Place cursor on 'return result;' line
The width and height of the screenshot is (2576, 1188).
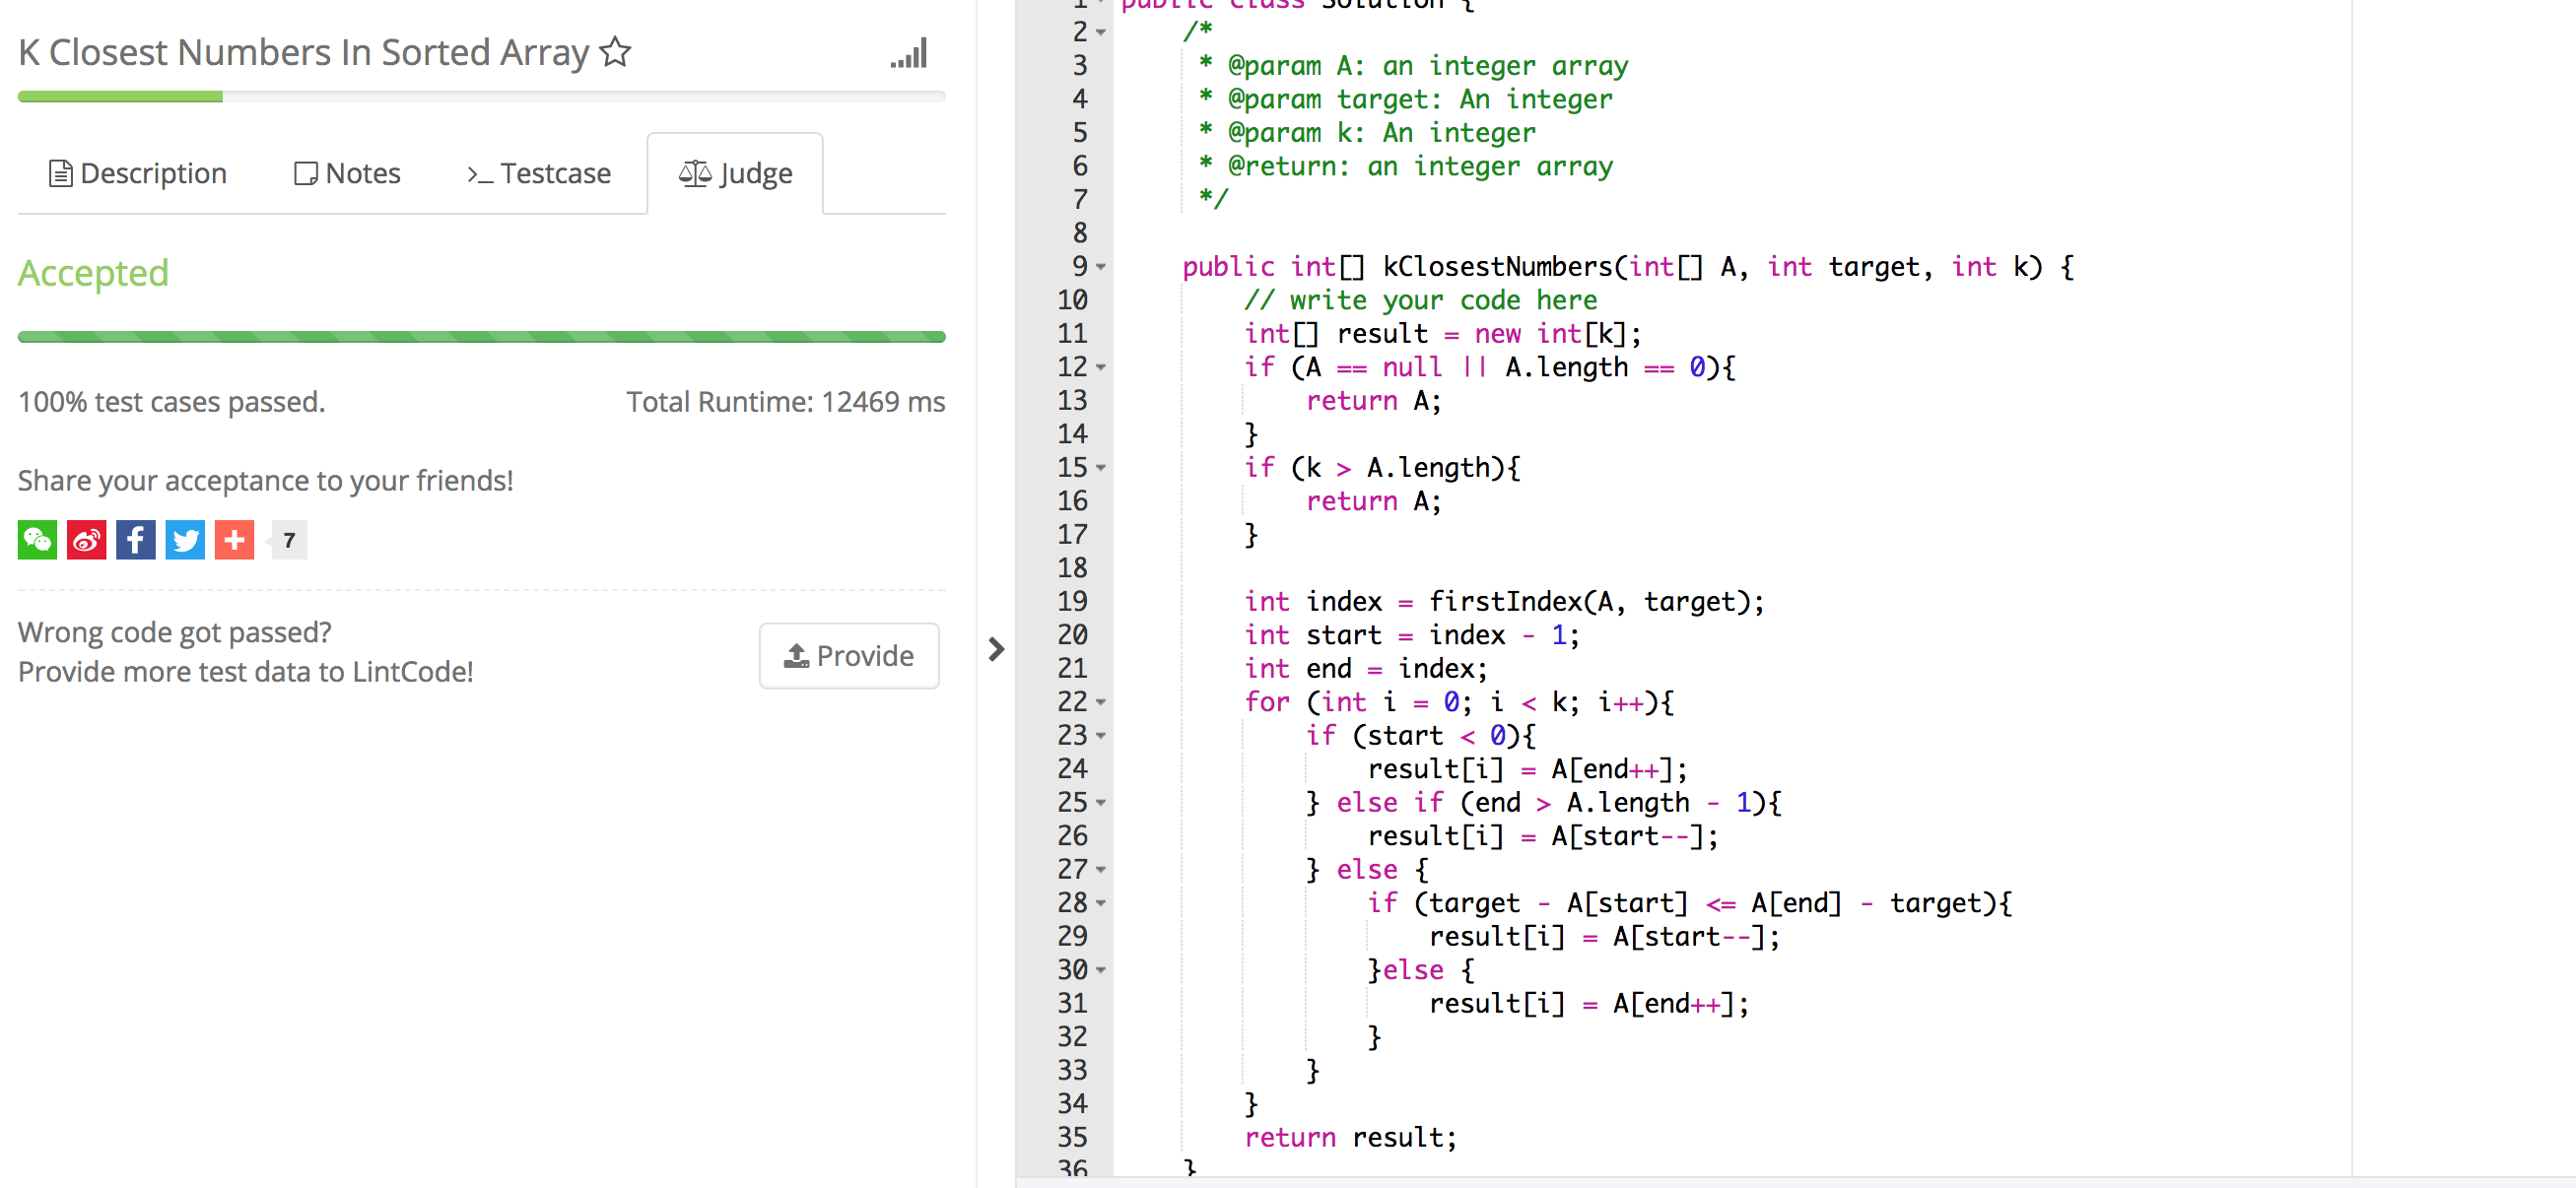point(1350,1137)
